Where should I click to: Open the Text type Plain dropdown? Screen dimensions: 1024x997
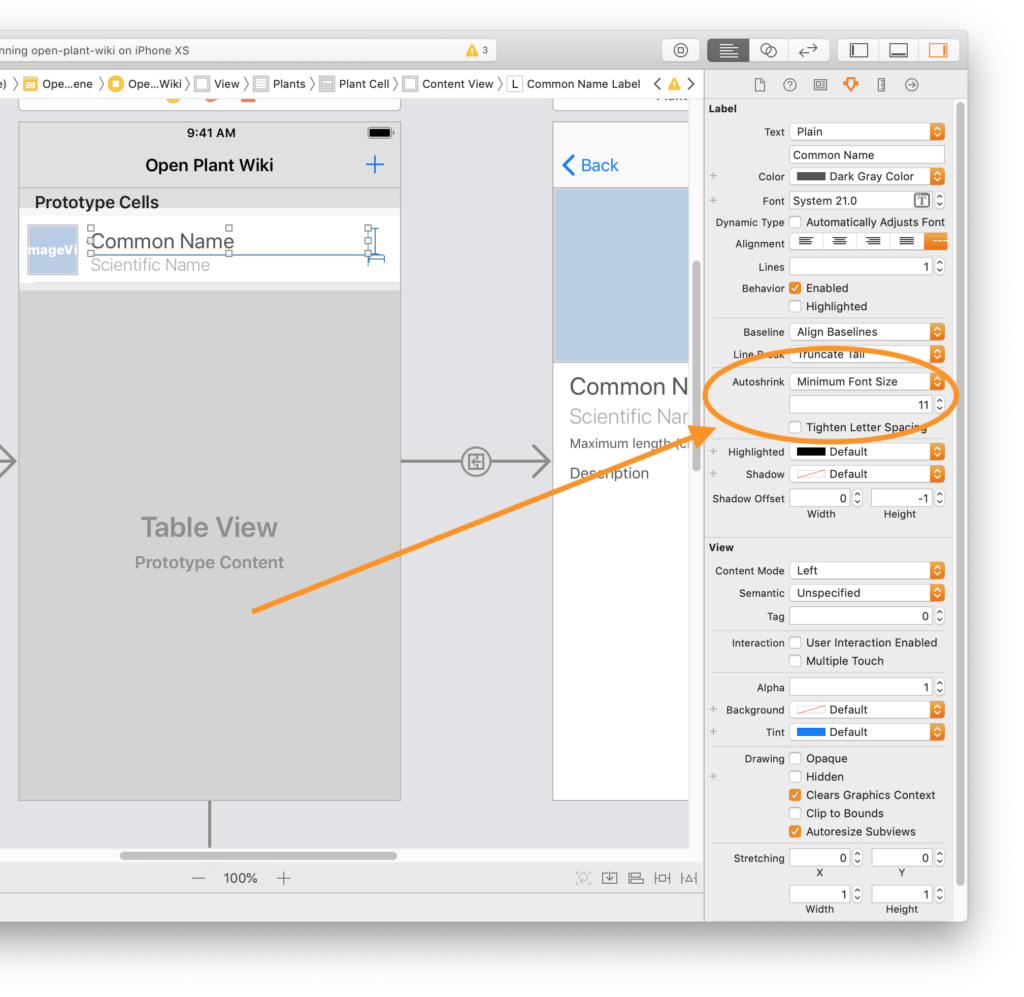[867, 132]
